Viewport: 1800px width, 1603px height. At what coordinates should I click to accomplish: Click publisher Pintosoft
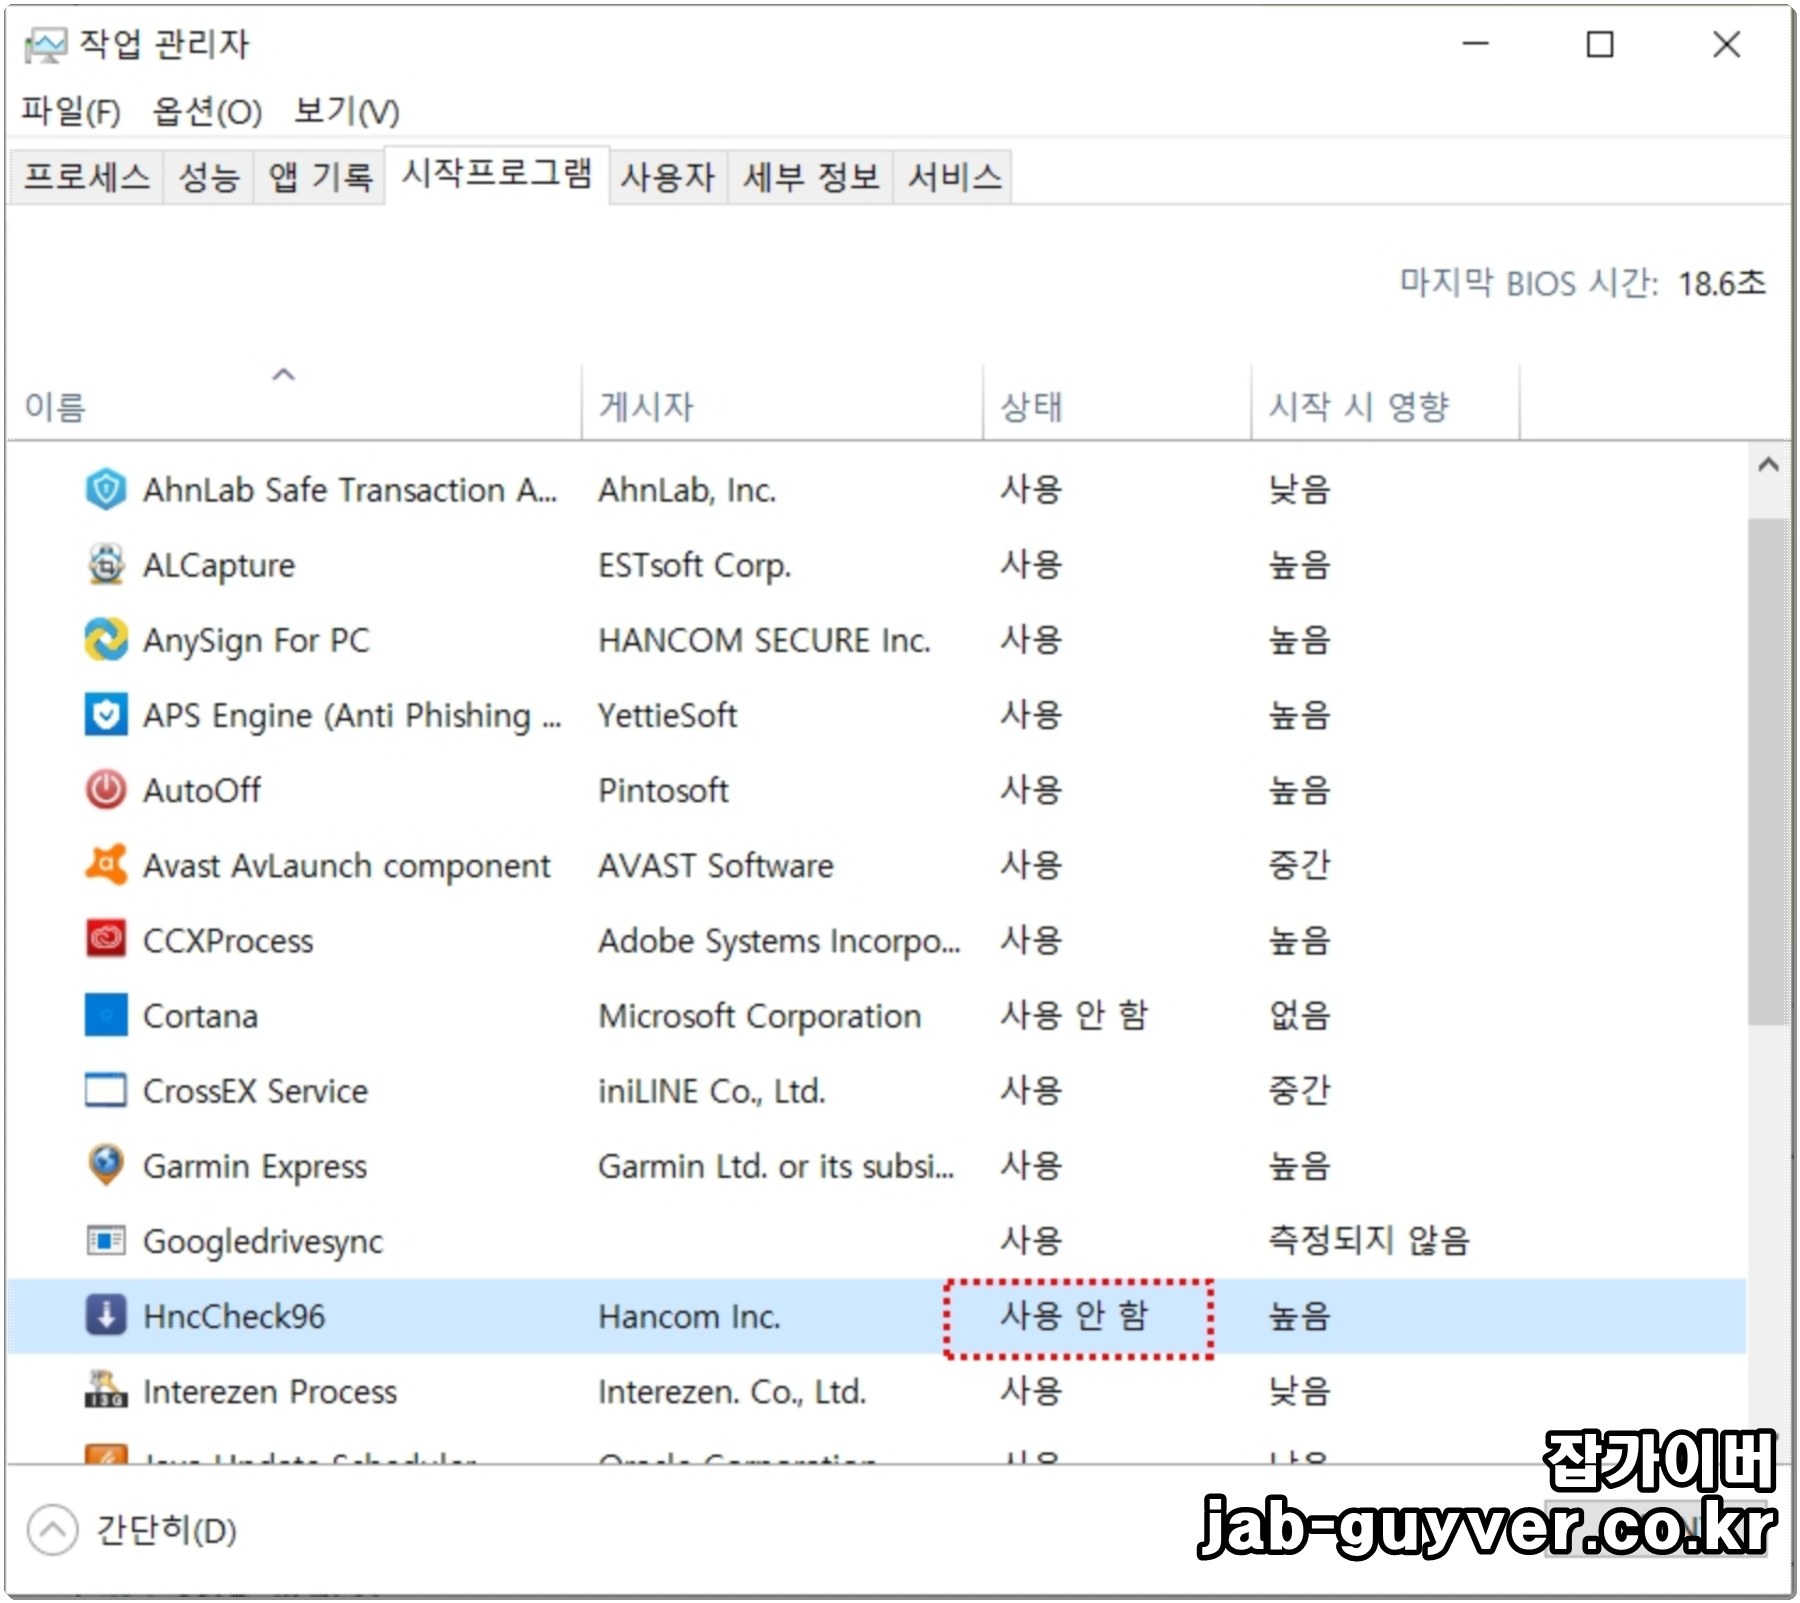[x=663, y=790]
